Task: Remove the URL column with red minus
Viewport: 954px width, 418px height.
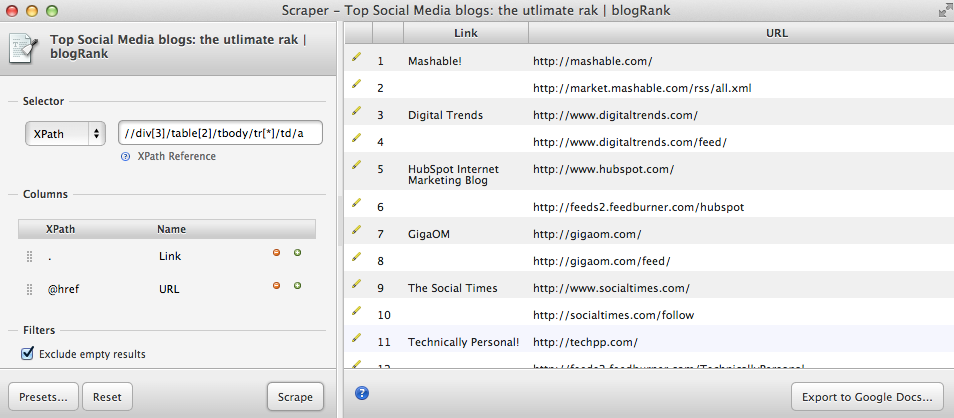Action: coord(277,285)
